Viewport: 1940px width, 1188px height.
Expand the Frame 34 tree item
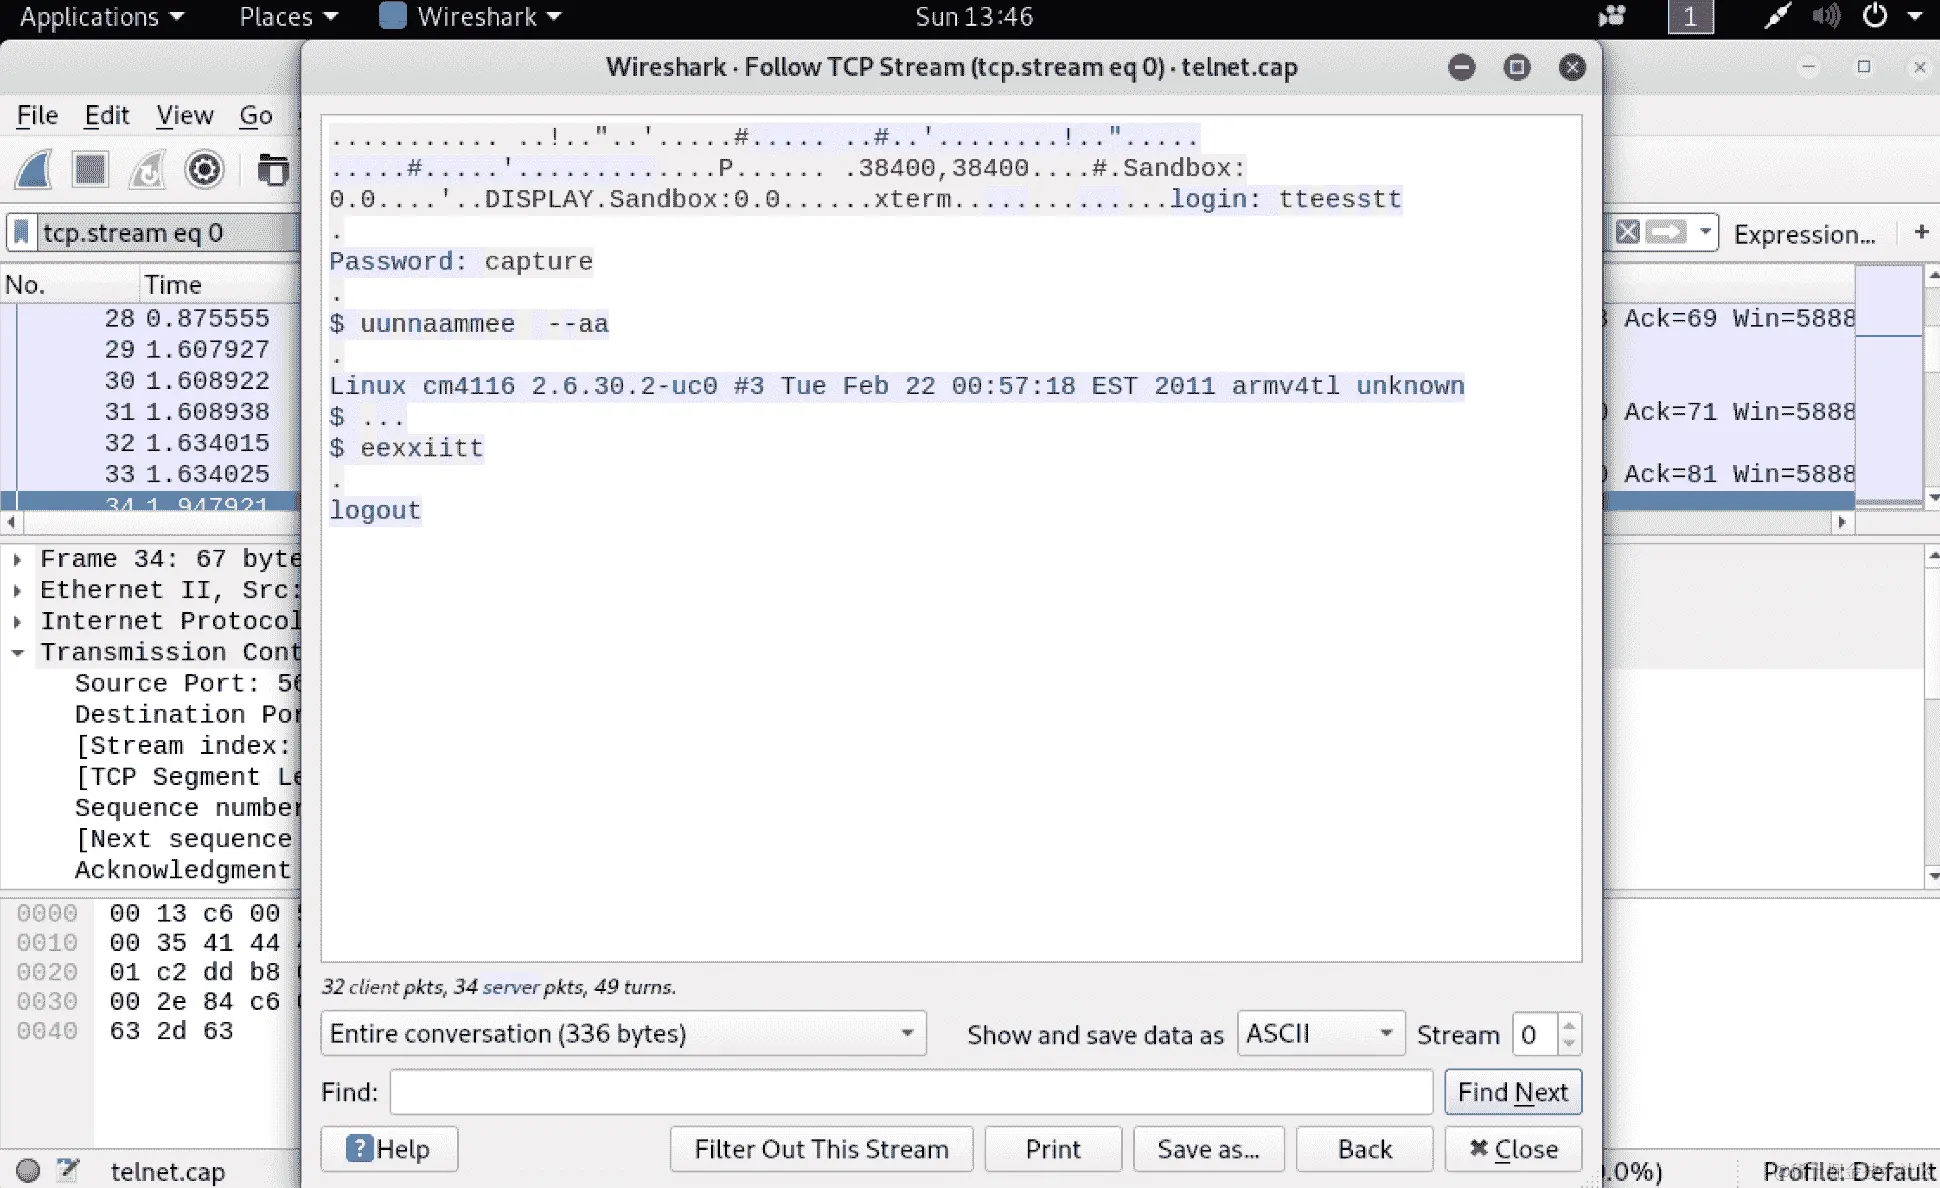click(17, 560)
